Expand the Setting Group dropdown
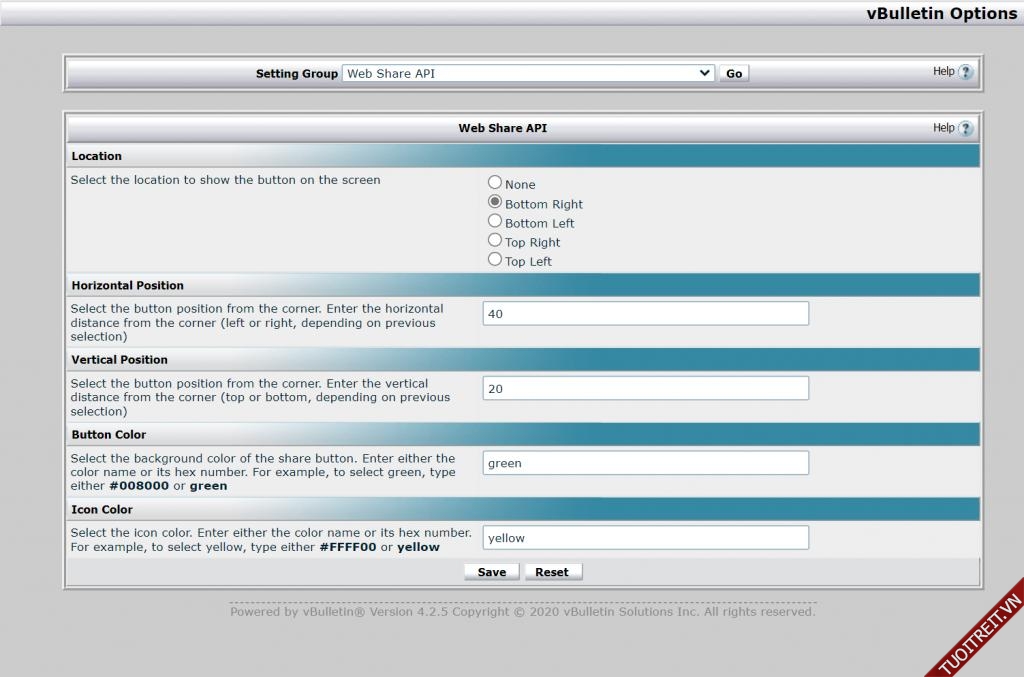 (528, 73)
